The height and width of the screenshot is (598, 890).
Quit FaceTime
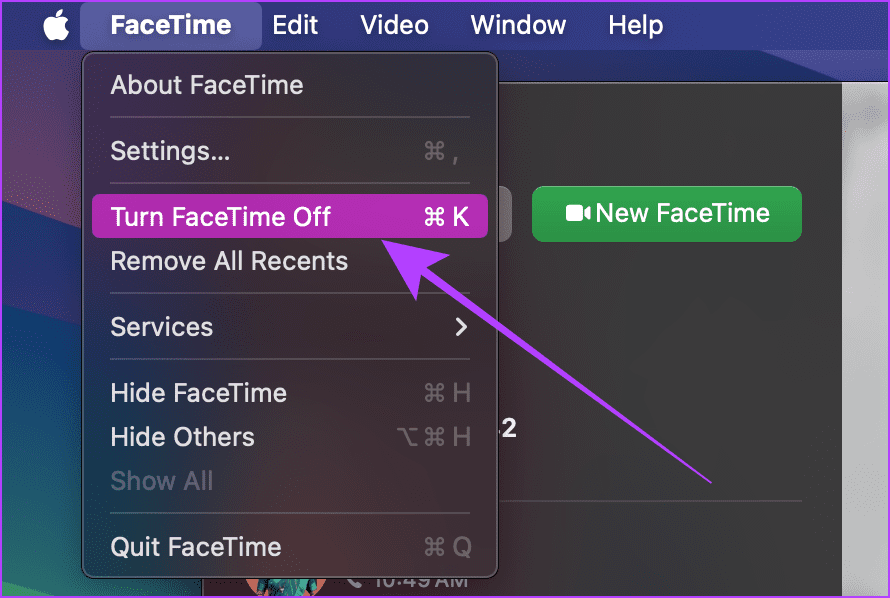[195, 547]
